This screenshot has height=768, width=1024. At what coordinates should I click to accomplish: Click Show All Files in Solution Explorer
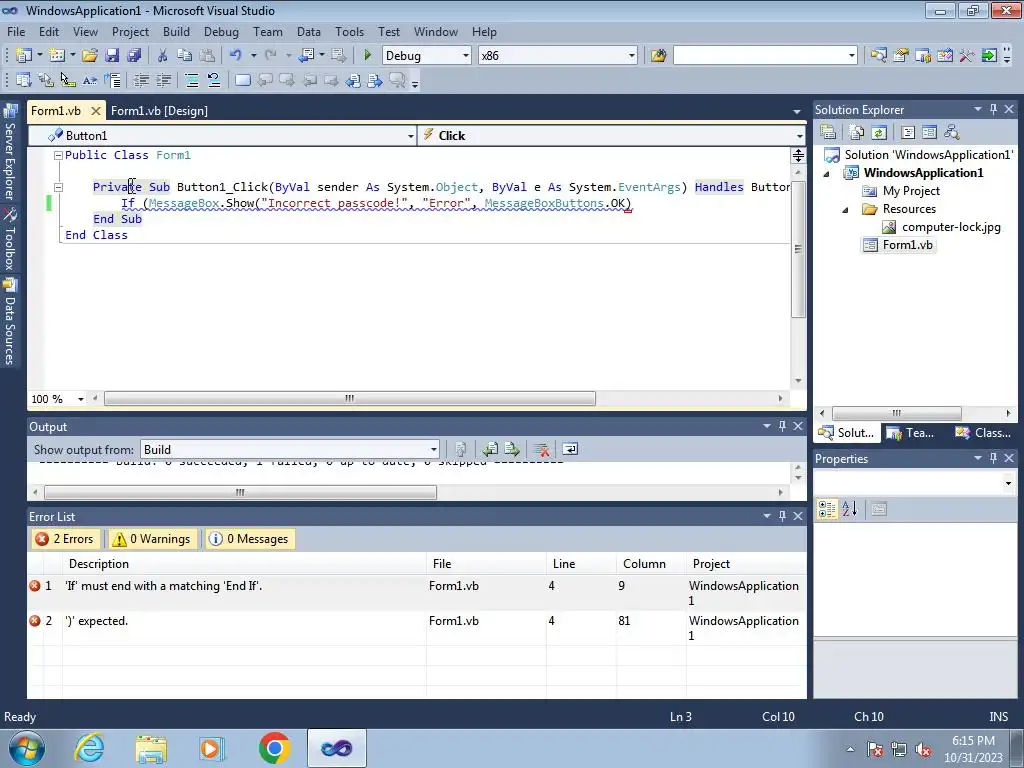857,133
